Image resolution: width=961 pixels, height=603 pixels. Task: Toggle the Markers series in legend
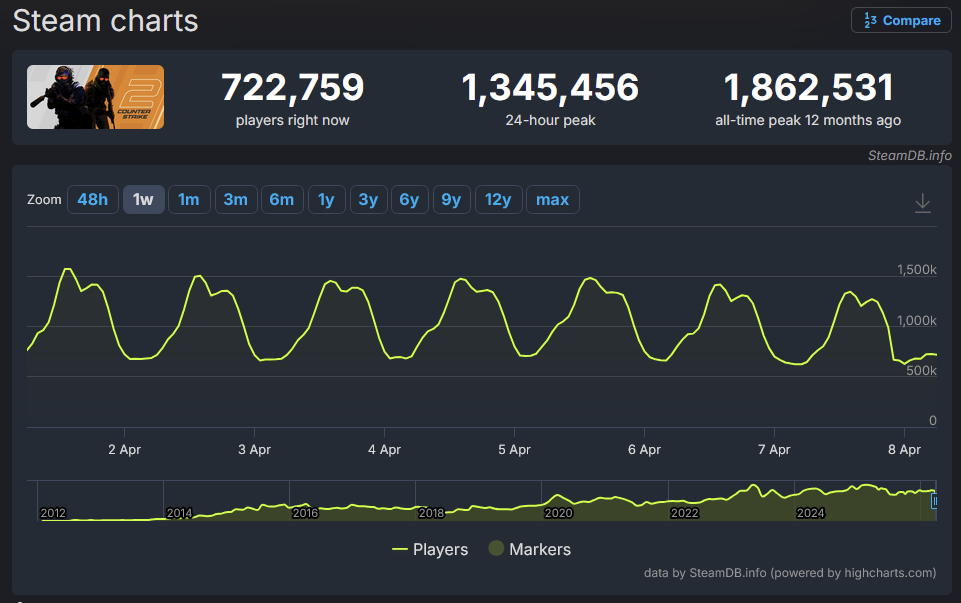click(x=530, y=549)
